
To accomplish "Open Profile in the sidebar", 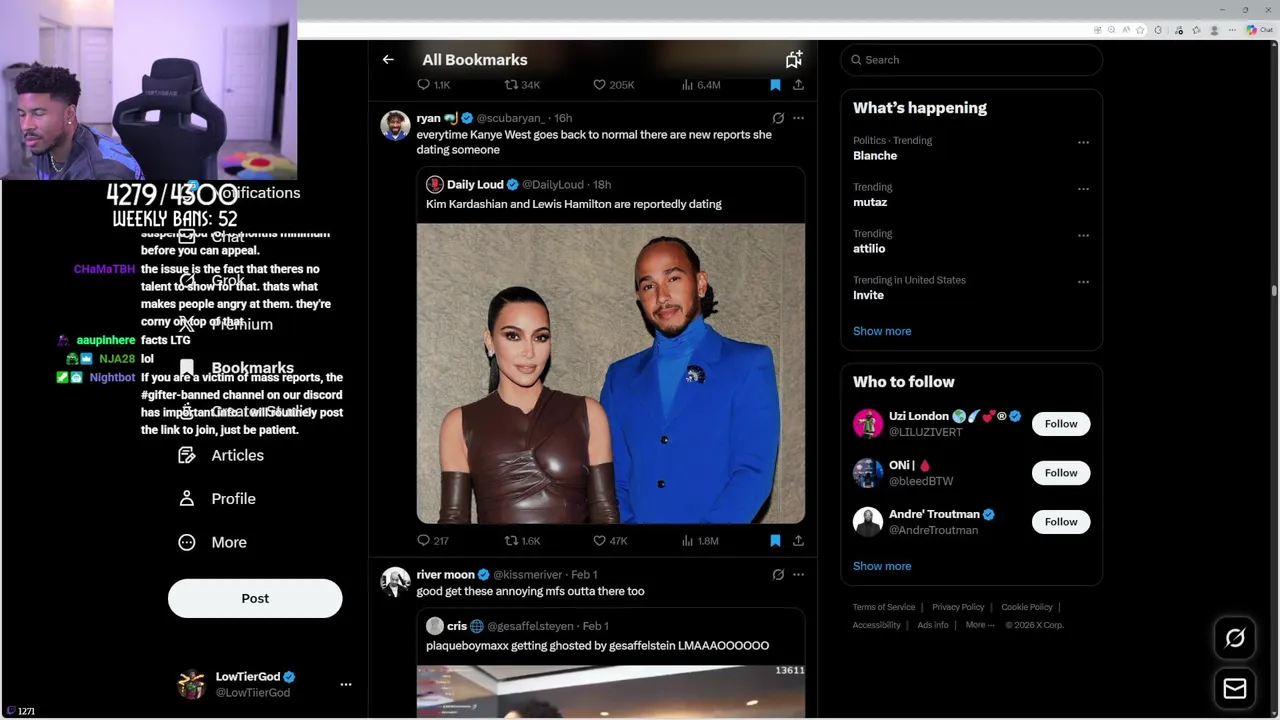I will [x=217, y=499].
